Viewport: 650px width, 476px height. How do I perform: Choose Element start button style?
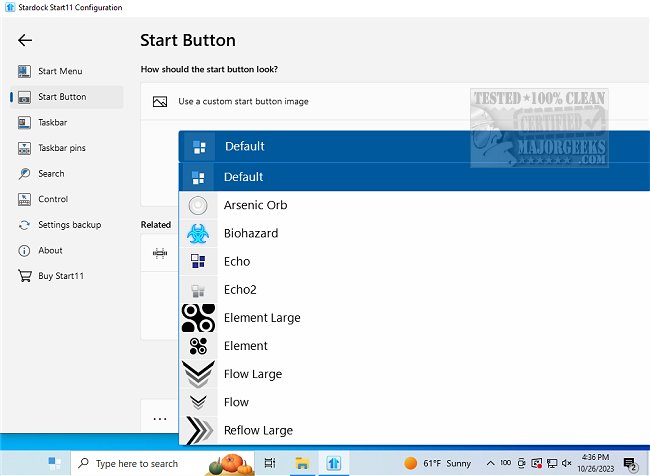click(414, 346)
